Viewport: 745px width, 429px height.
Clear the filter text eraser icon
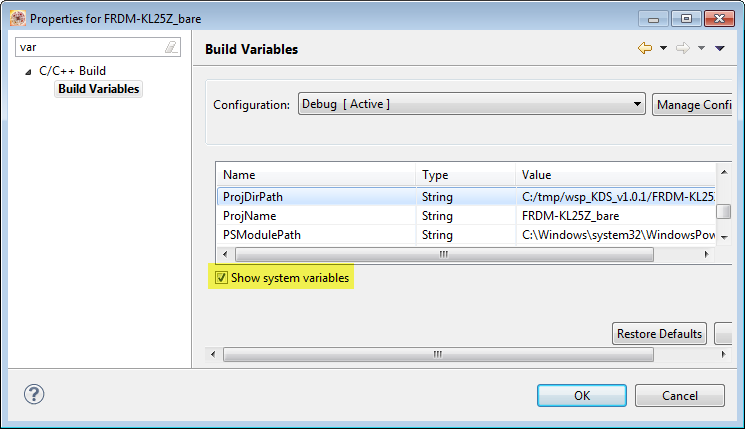tap(170, 47)
